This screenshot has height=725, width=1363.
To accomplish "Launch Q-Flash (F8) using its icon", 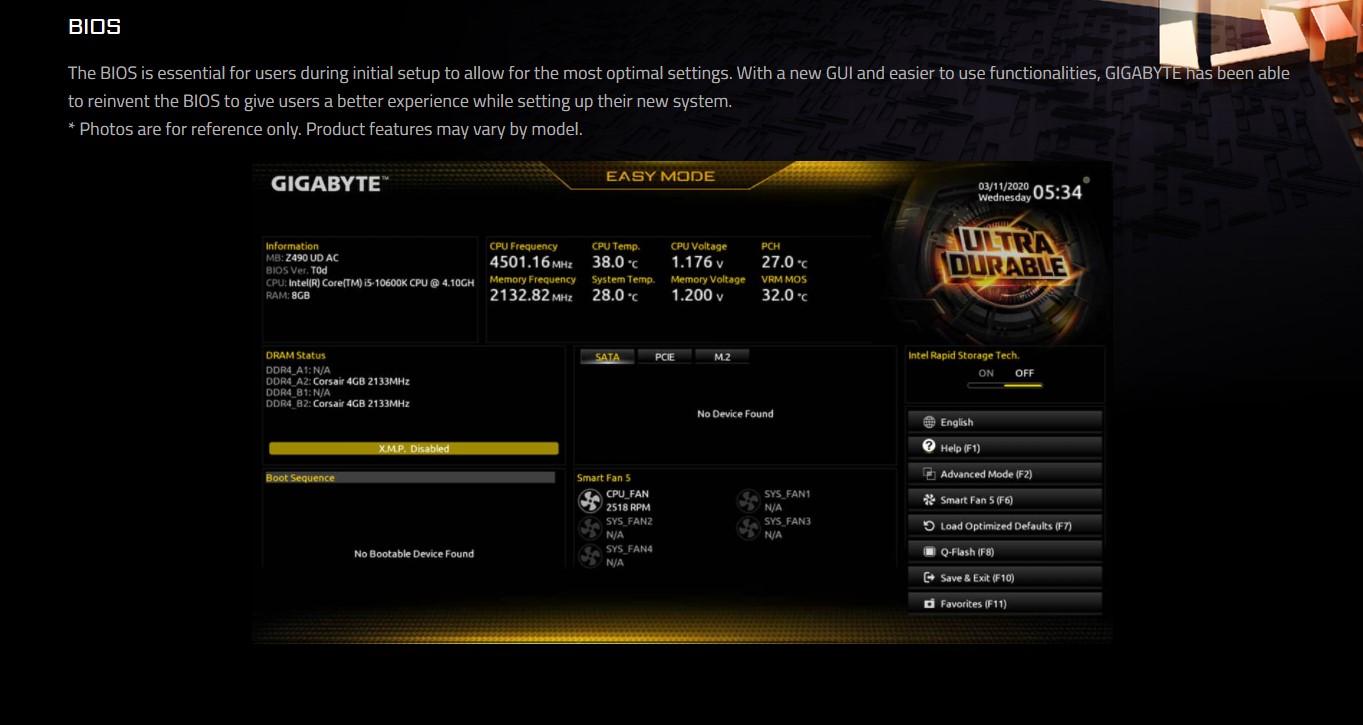I will coord(927,551).
